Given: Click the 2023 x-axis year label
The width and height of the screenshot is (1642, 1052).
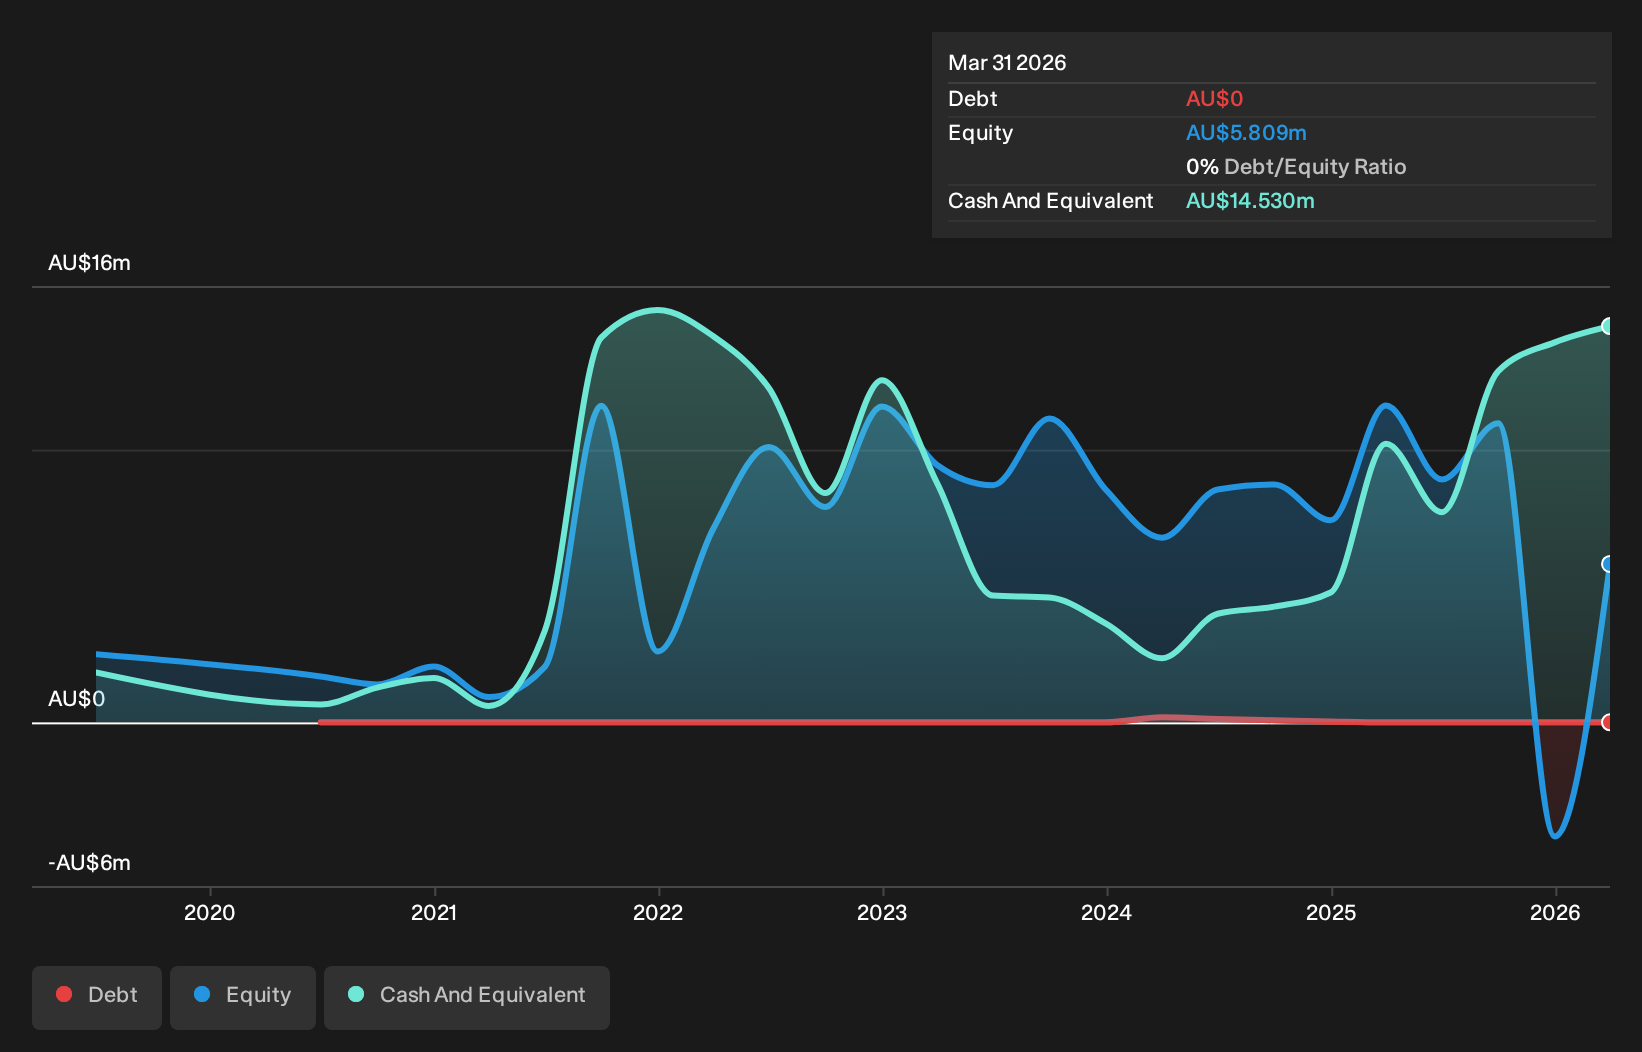Looking at the screenshot, I should 882,912.
